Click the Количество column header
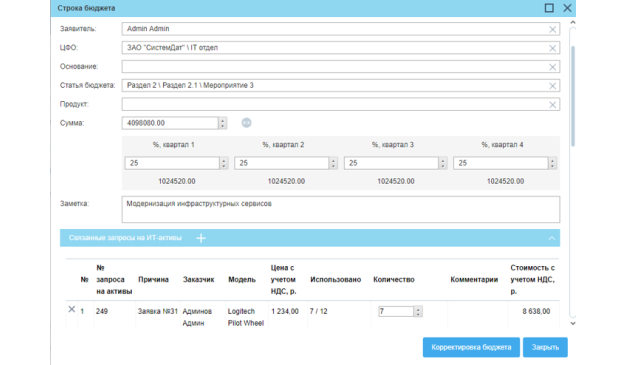Image resolution: width=627 pixels, height=365 pixels. point(394,279)
